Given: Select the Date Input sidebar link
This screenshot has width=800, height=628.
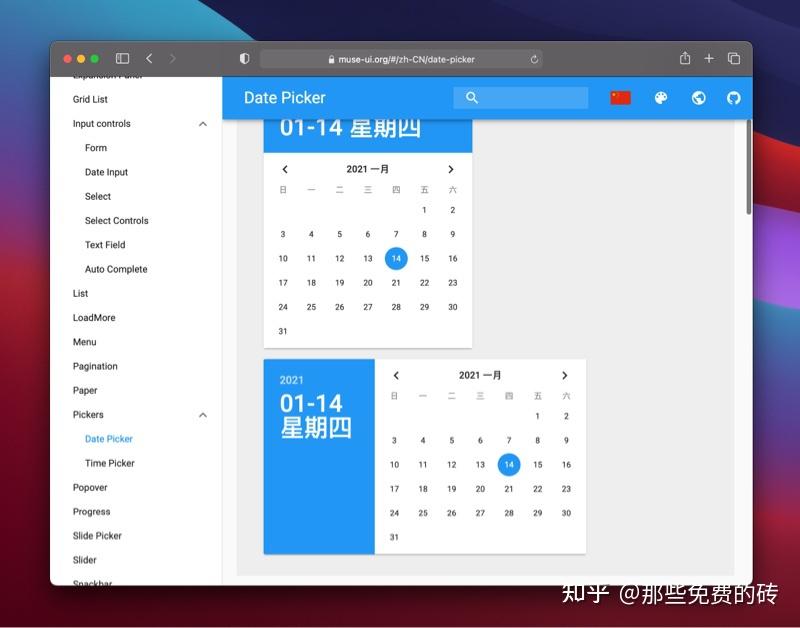Looking at the screenshot, I should pyautogui.click(x=107, y=172).
